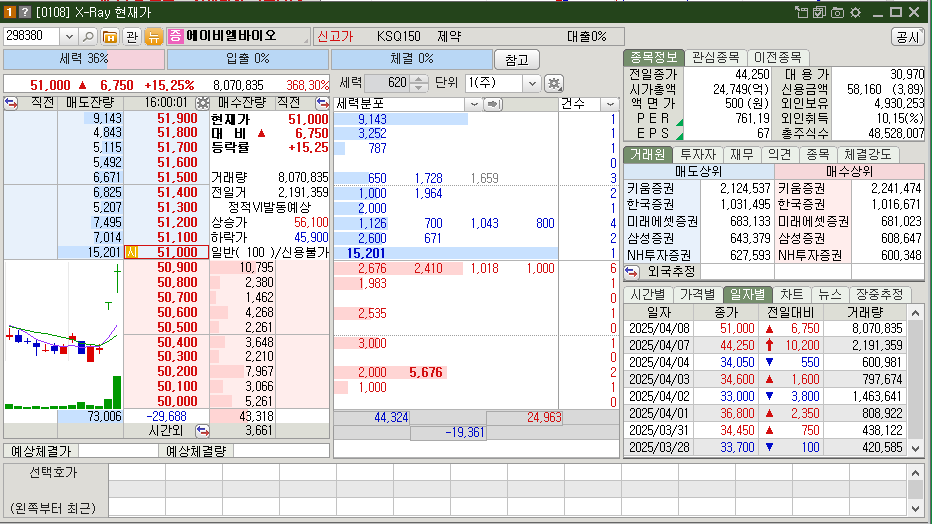Switch to the 이전종목 tab
932x524 pixels.
coord(777,57)
